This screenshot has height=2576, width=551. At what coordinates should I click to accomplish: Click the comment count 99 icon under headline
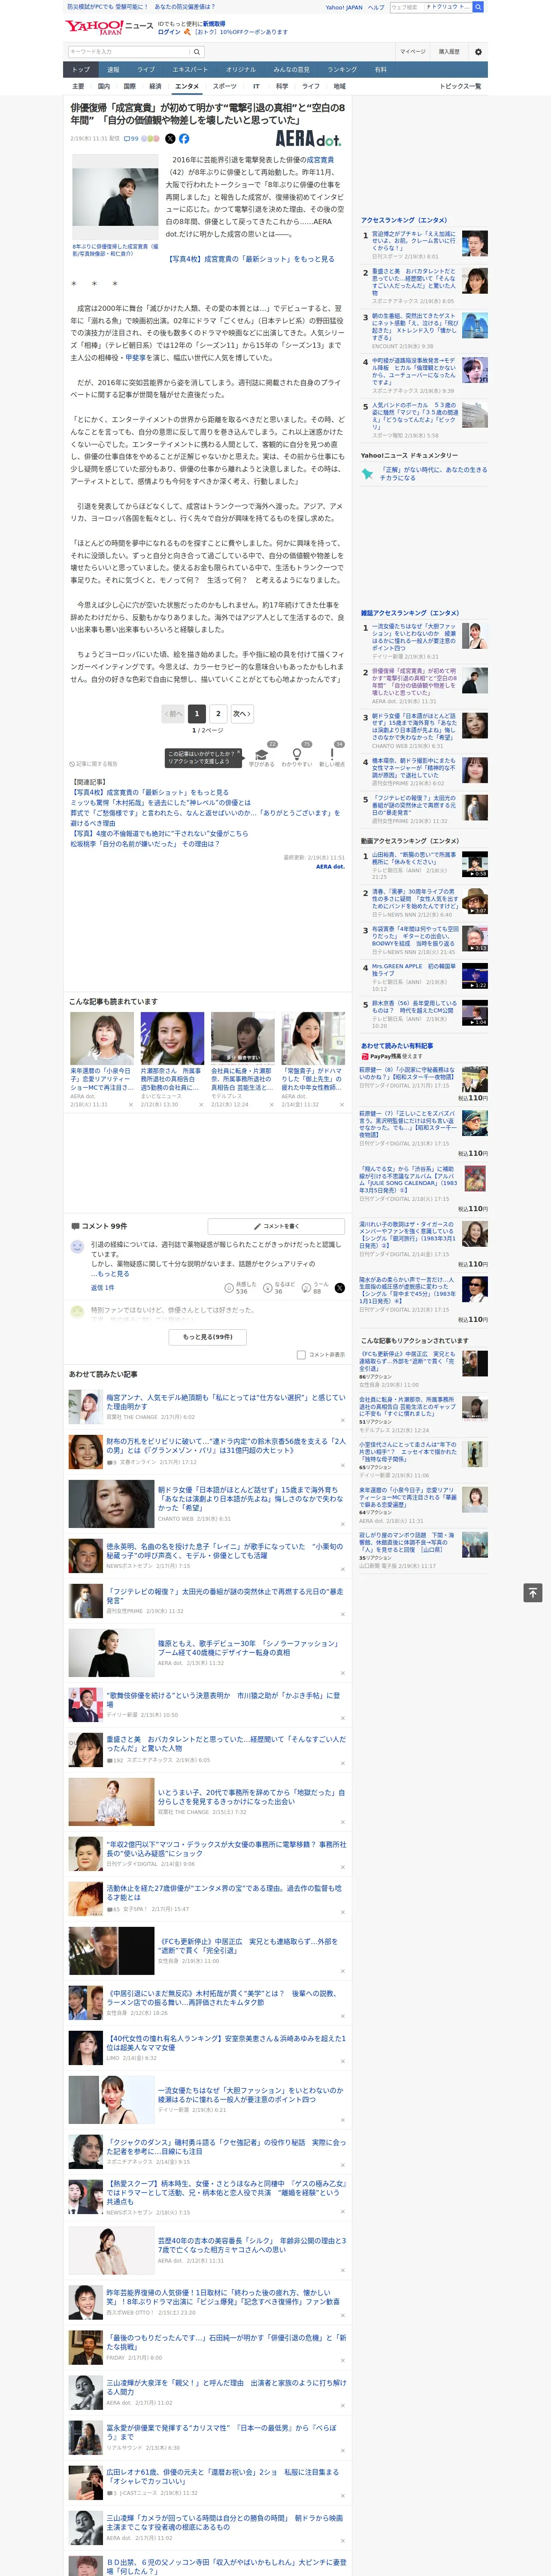(x=131, y=139)
